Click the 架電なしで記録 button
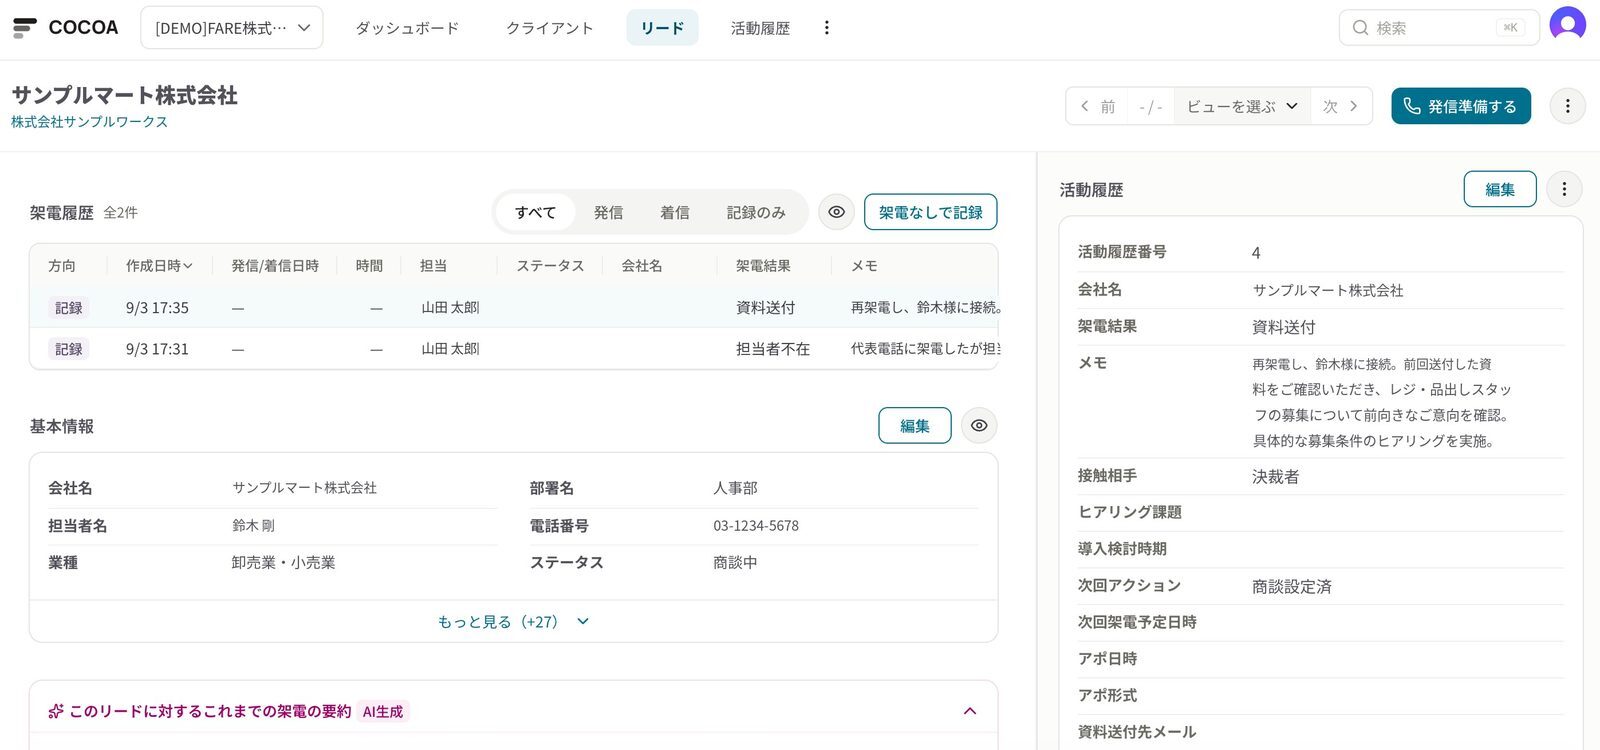 tap(930, 212)
